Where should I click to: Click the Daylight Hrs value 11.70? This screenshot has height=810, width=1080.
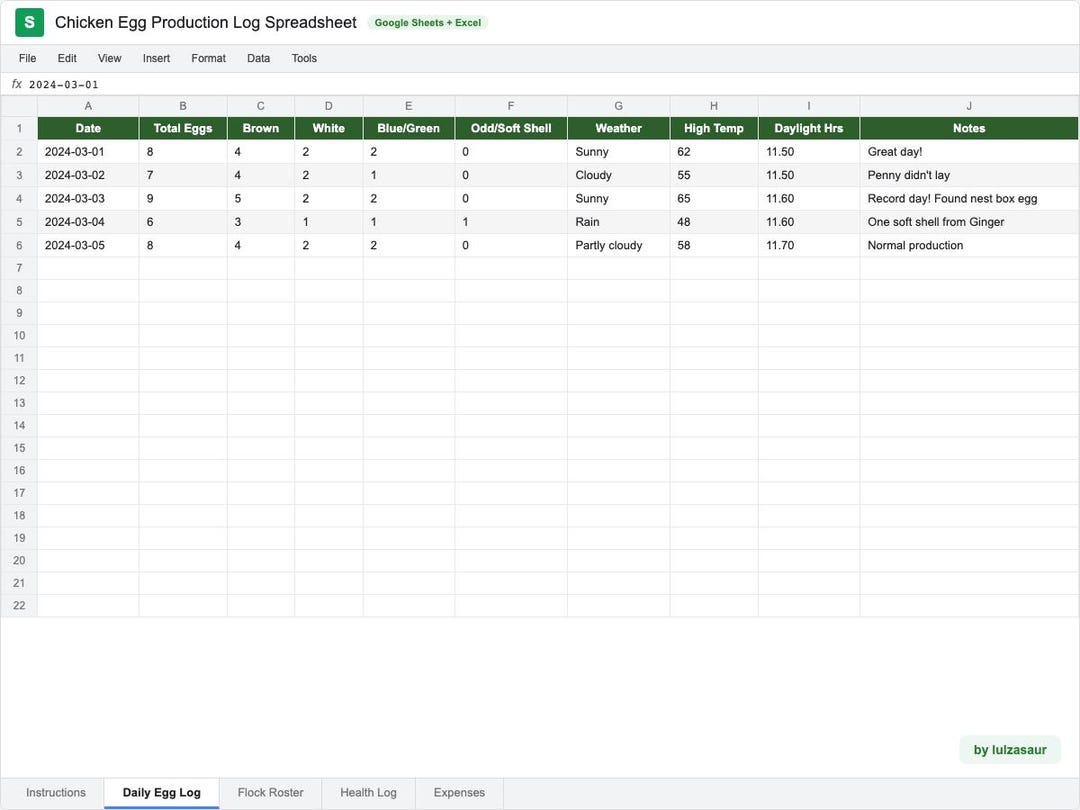click(809, 245)
